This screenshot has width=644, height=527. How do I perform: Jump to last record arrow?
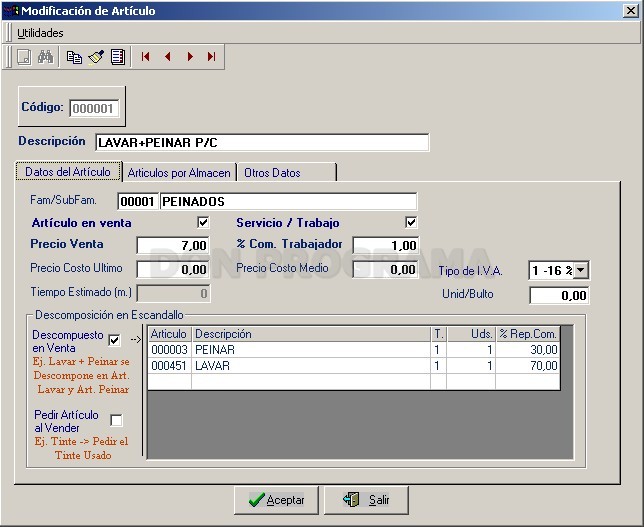click(212, 57)
